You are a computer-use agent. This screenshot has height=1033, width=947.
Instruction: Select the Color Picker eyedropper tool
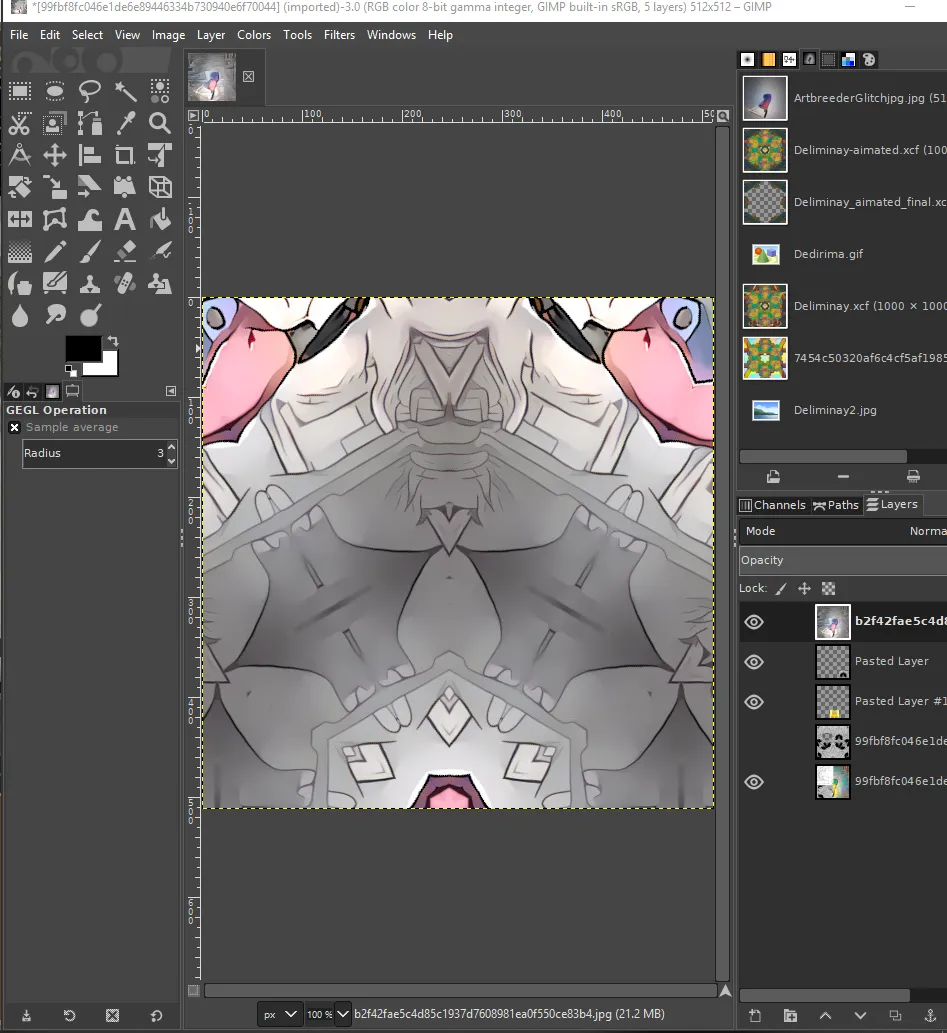125,123
